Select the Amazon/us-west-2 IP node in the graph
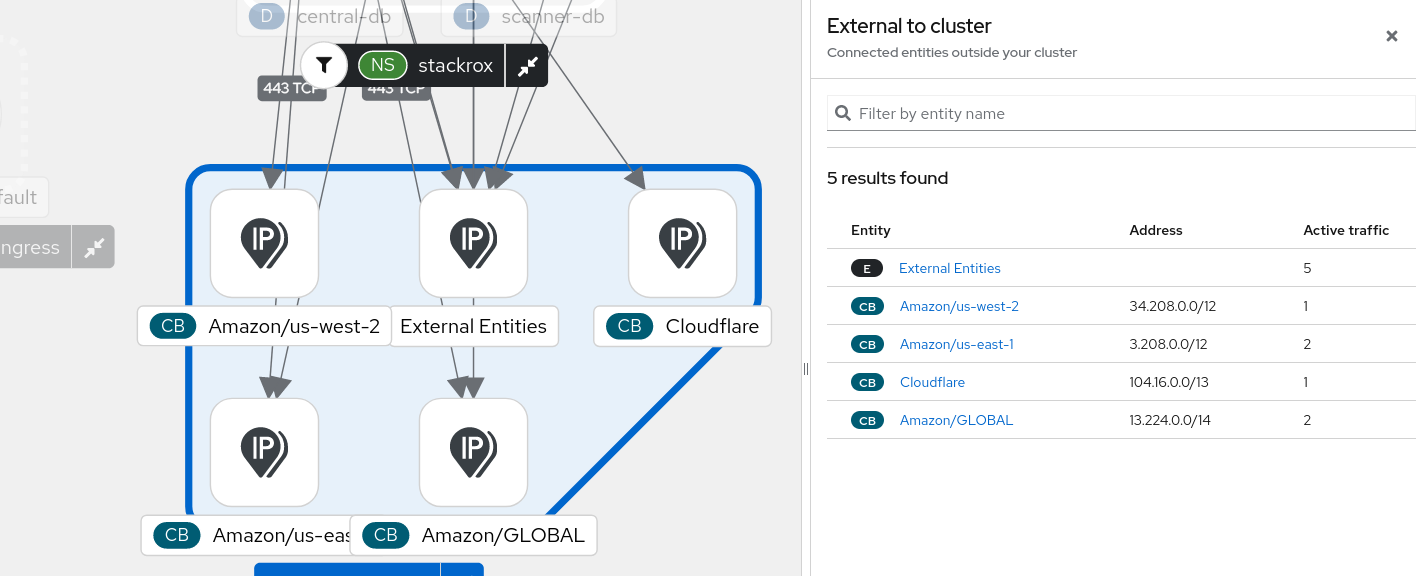 click(264, 242)
